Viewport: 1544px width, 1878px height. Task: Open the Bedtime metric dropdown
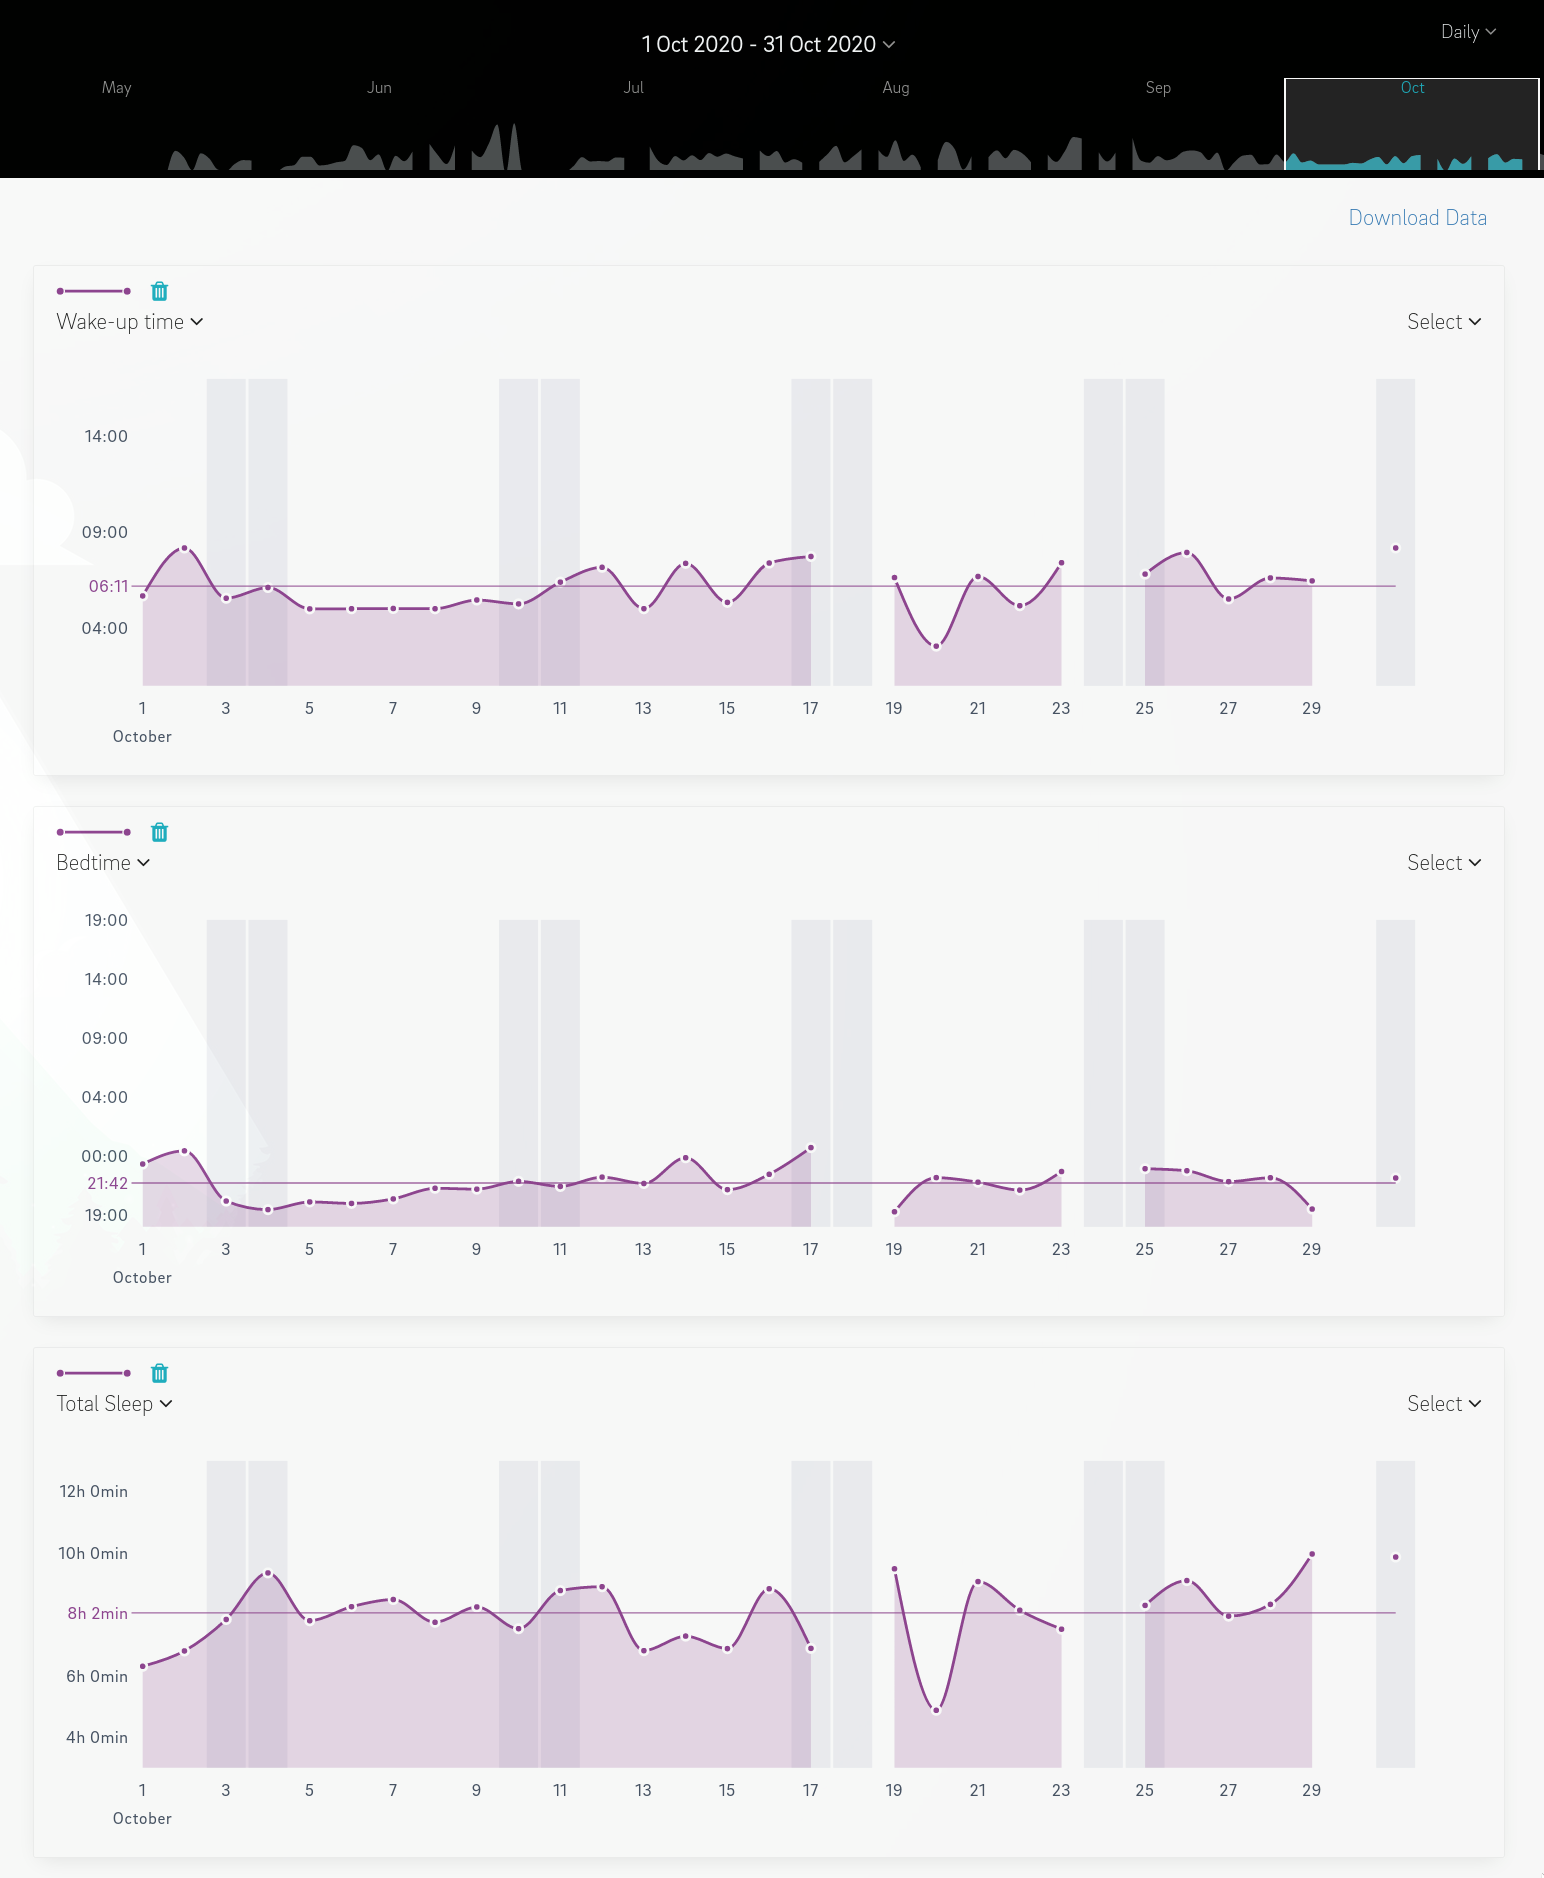pyautogui.click(x=103, y=863)
